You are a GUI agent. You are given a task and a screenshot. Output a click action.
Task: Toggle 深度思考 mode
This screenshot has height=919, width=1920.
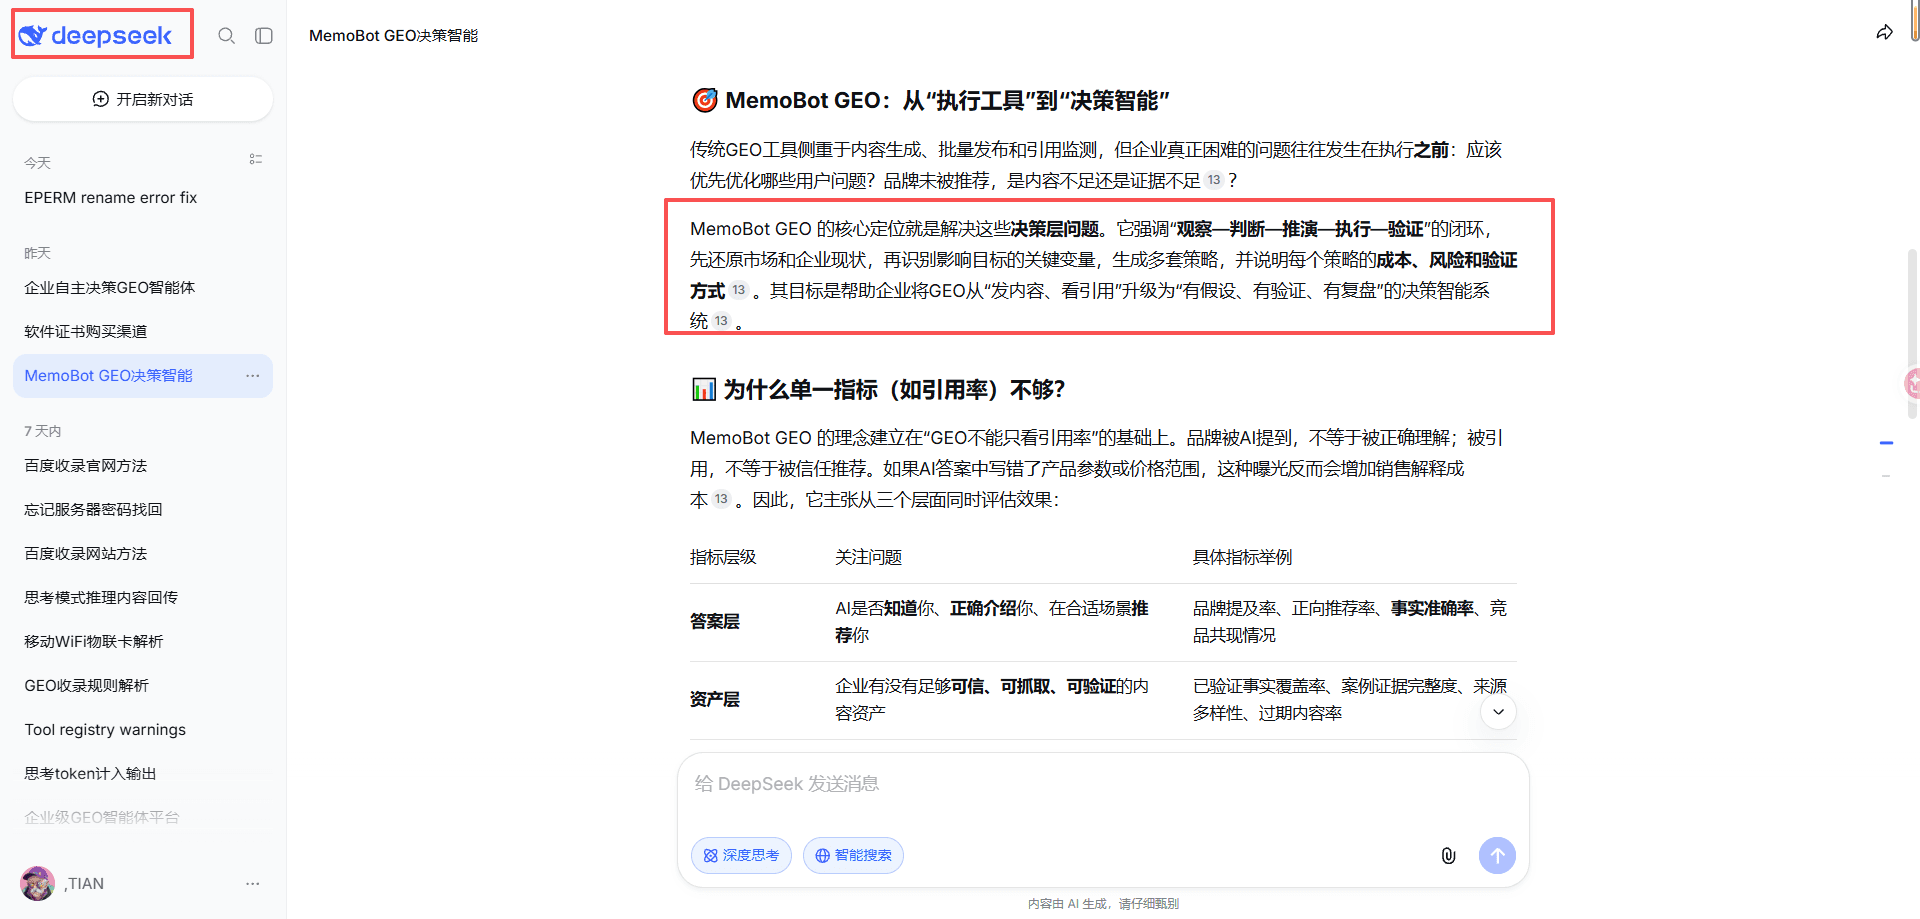tap(741, 855)
